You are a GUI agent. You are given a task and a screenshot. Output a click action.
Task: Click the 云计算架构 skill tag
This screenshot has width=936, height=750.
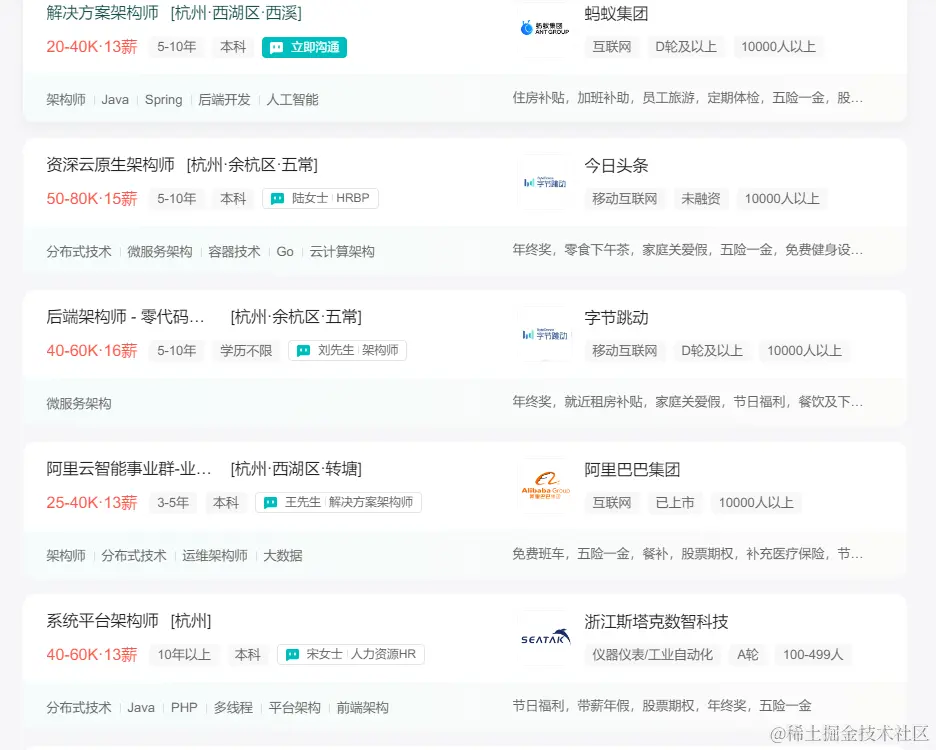tap(342, 251)
